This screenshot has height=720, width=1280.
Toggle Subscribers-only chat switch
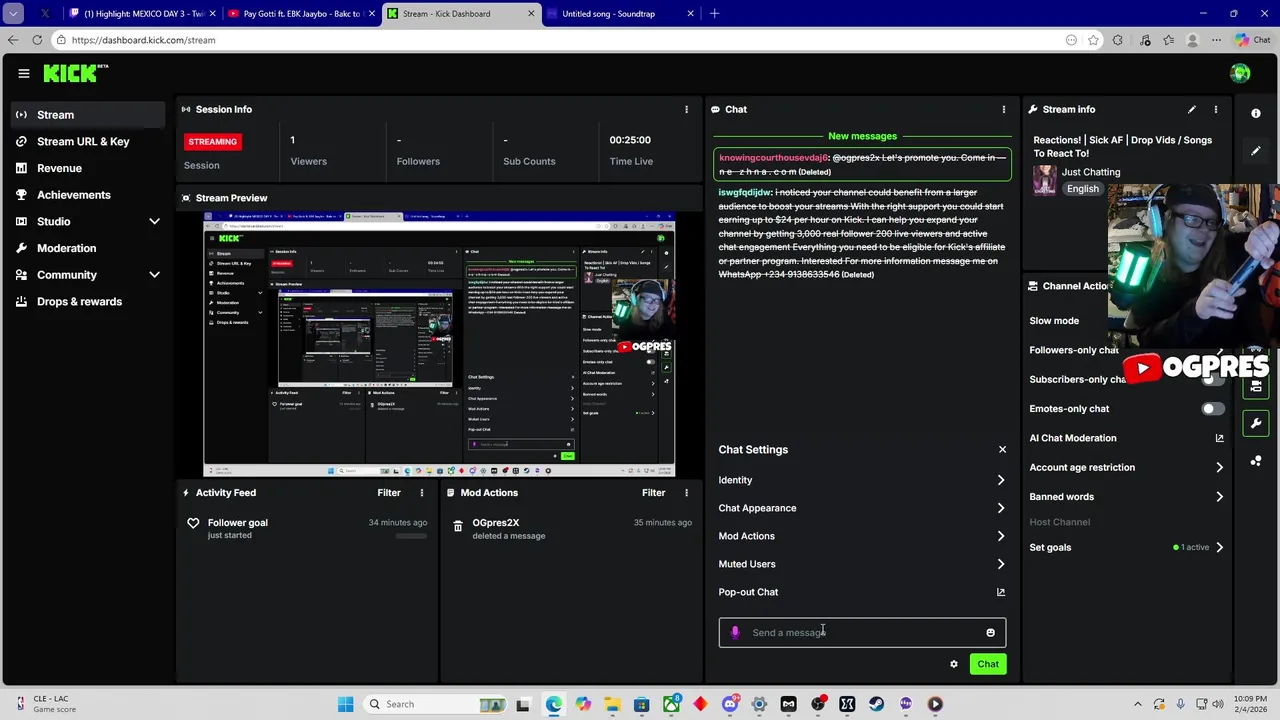click(x=1212, y=379)
